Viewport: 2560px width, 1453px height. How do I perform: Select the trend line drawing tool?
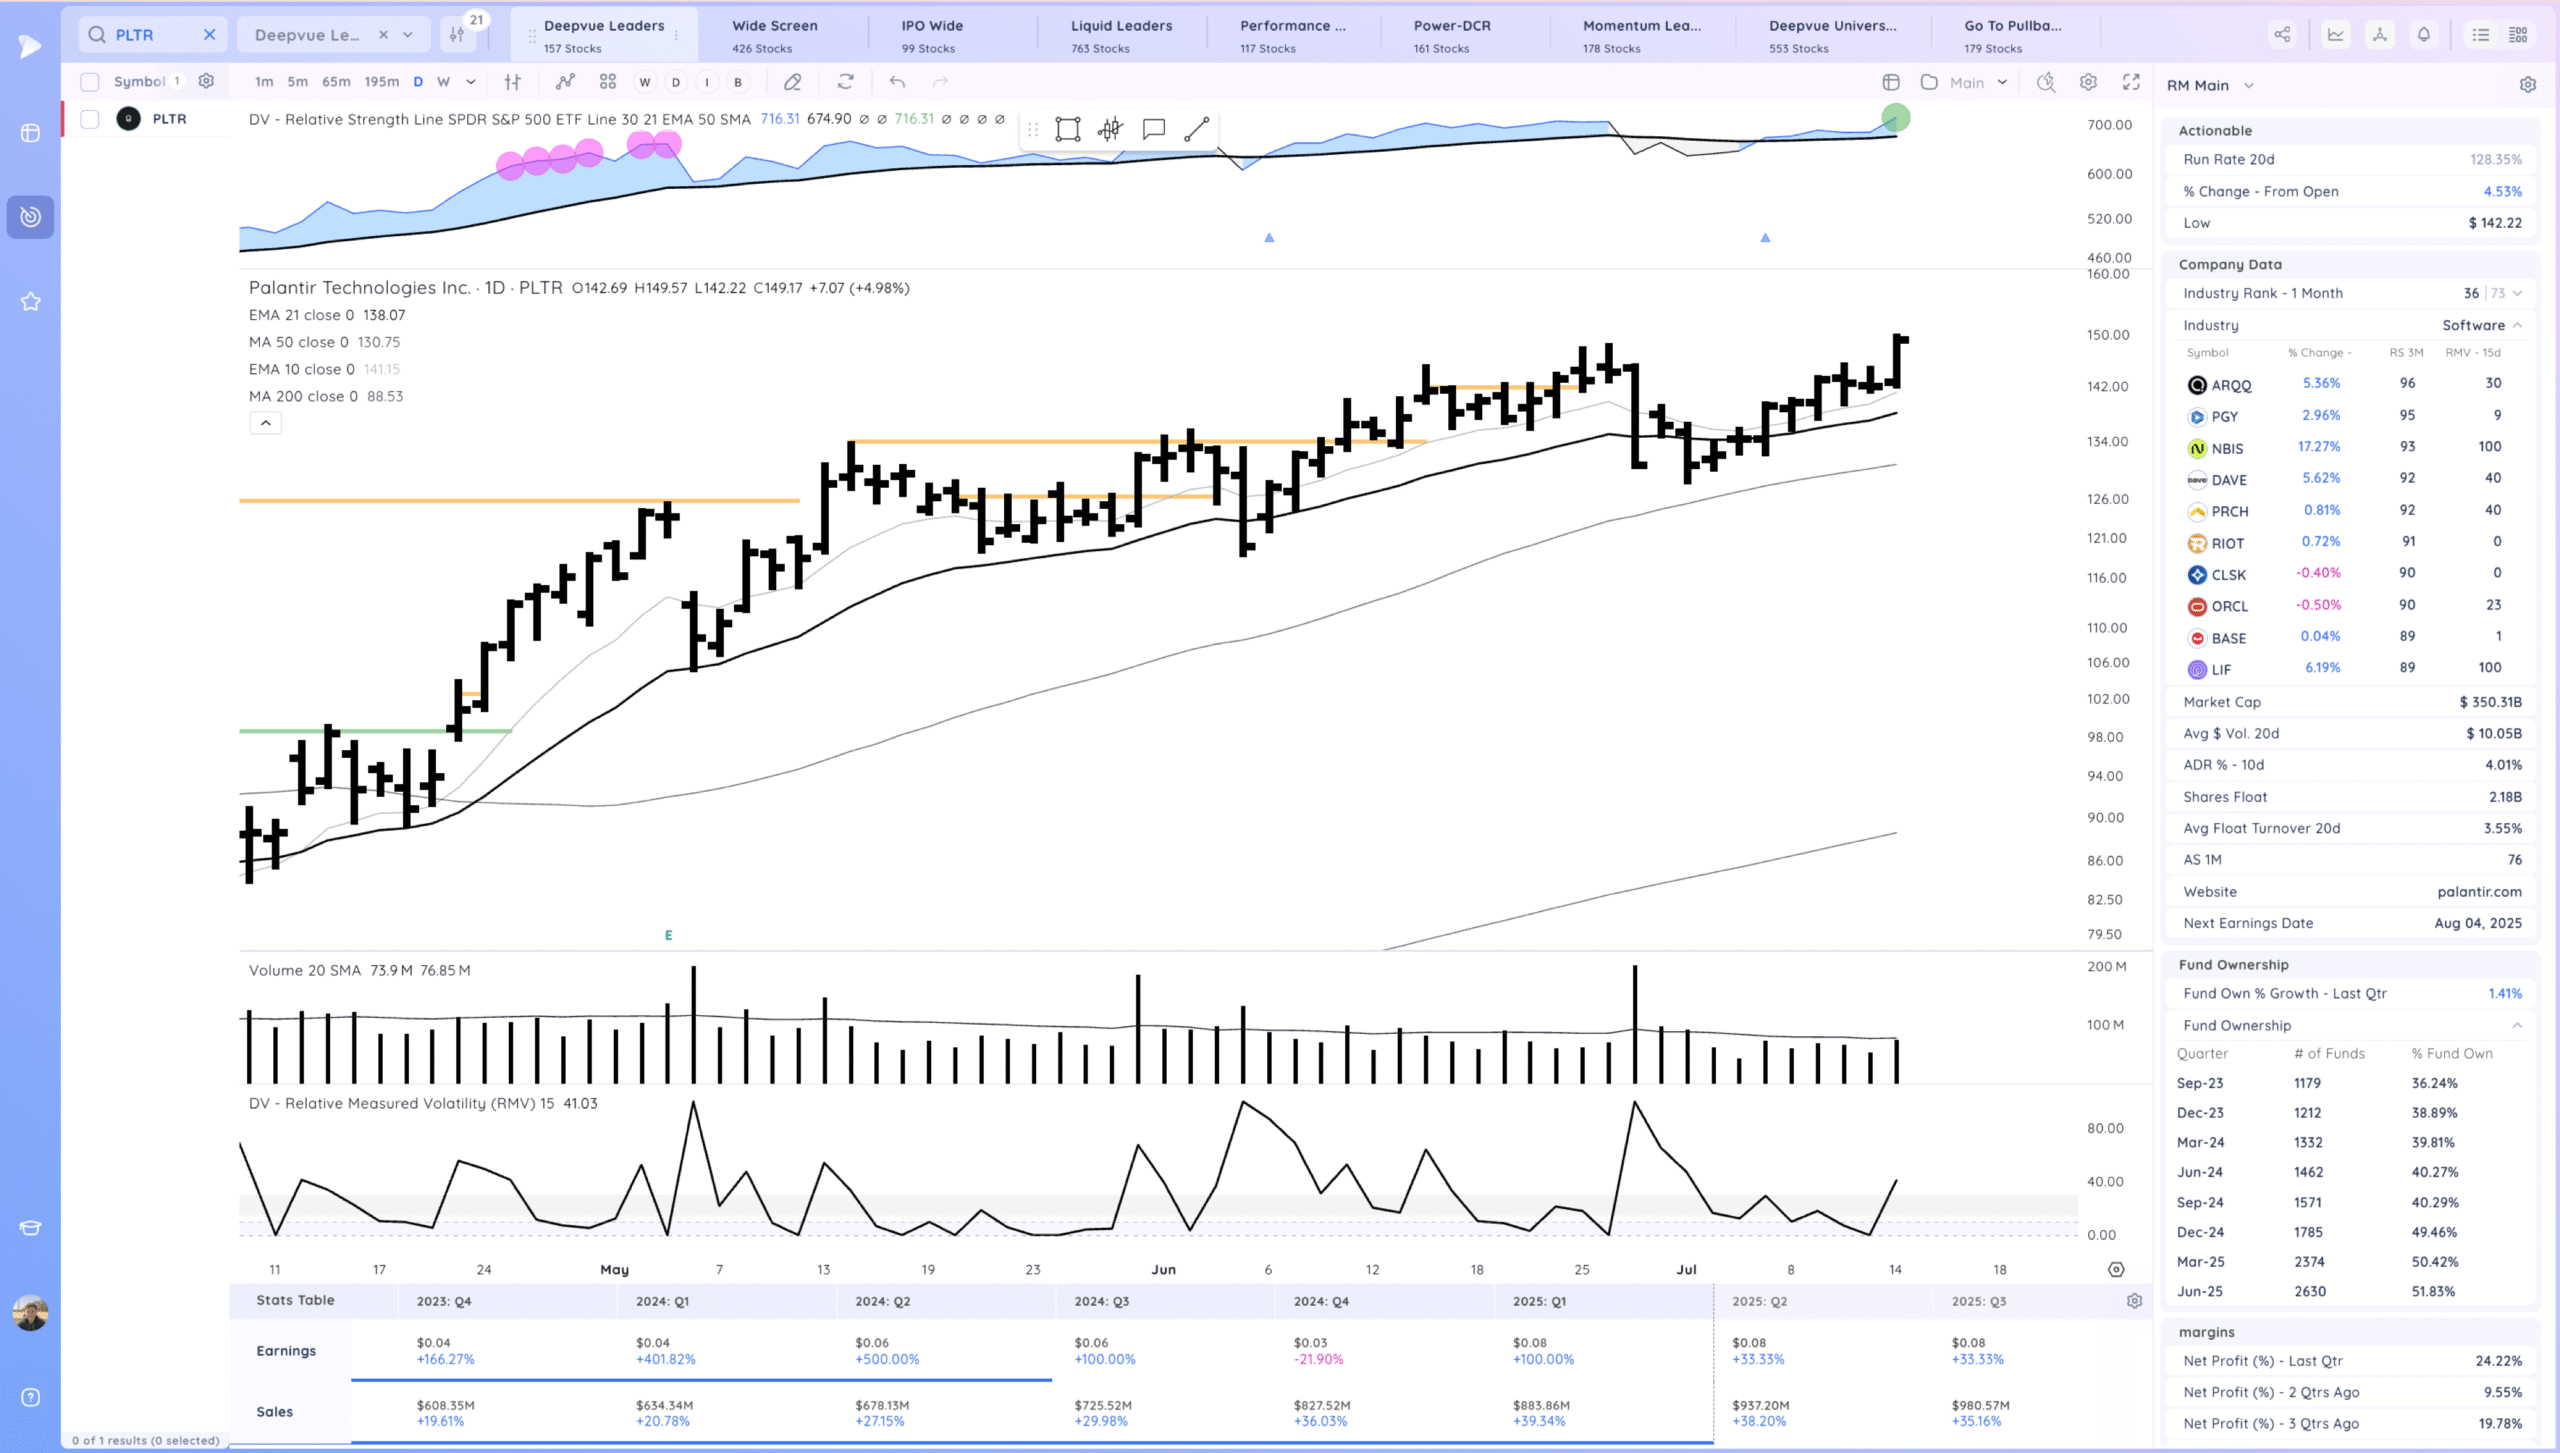[x=1196, y=129]
